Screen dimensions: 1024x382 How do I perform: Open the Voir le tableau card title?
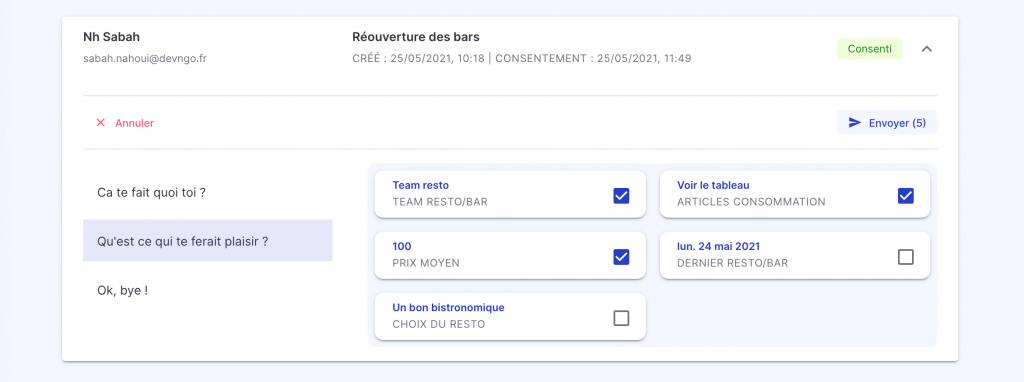pos(712,185)
